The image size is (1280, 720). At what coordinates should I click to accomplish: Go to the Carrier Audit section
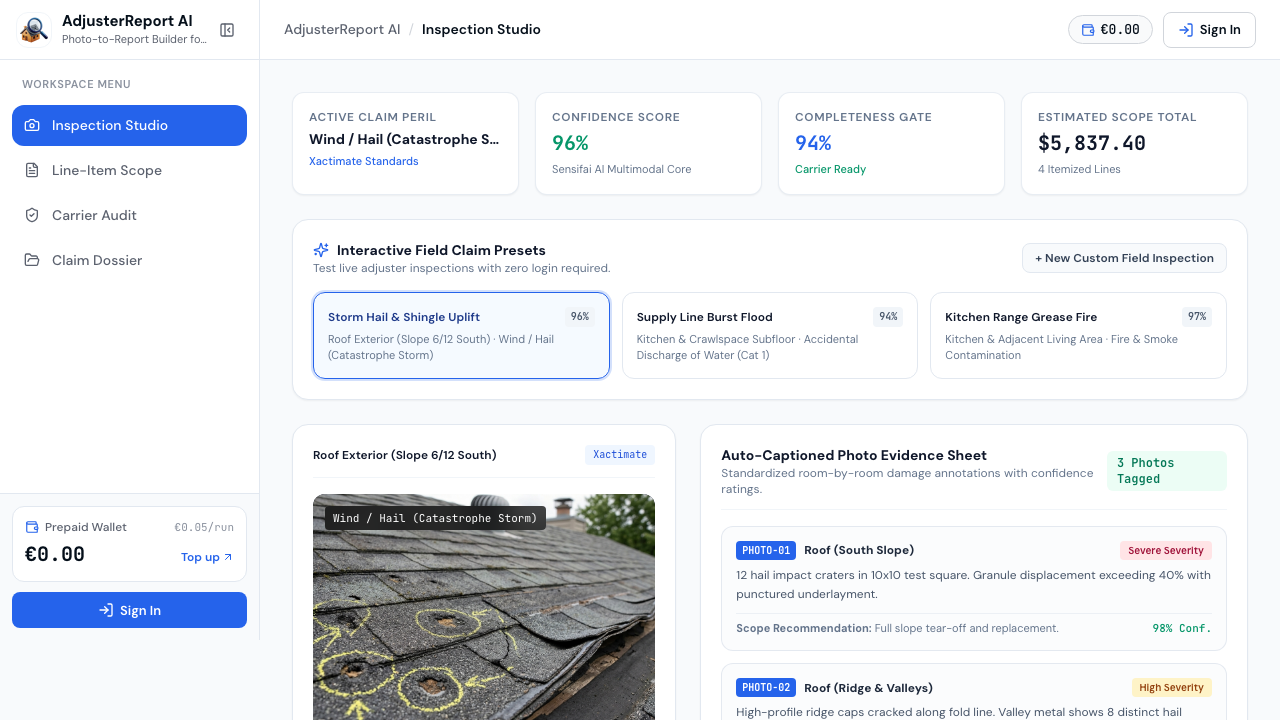pos(129,215)
